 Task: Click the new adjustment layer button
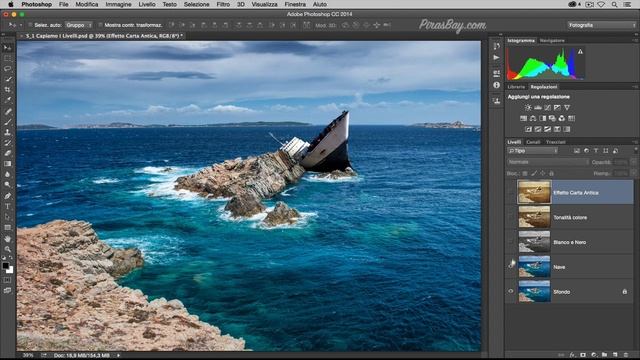593,355
